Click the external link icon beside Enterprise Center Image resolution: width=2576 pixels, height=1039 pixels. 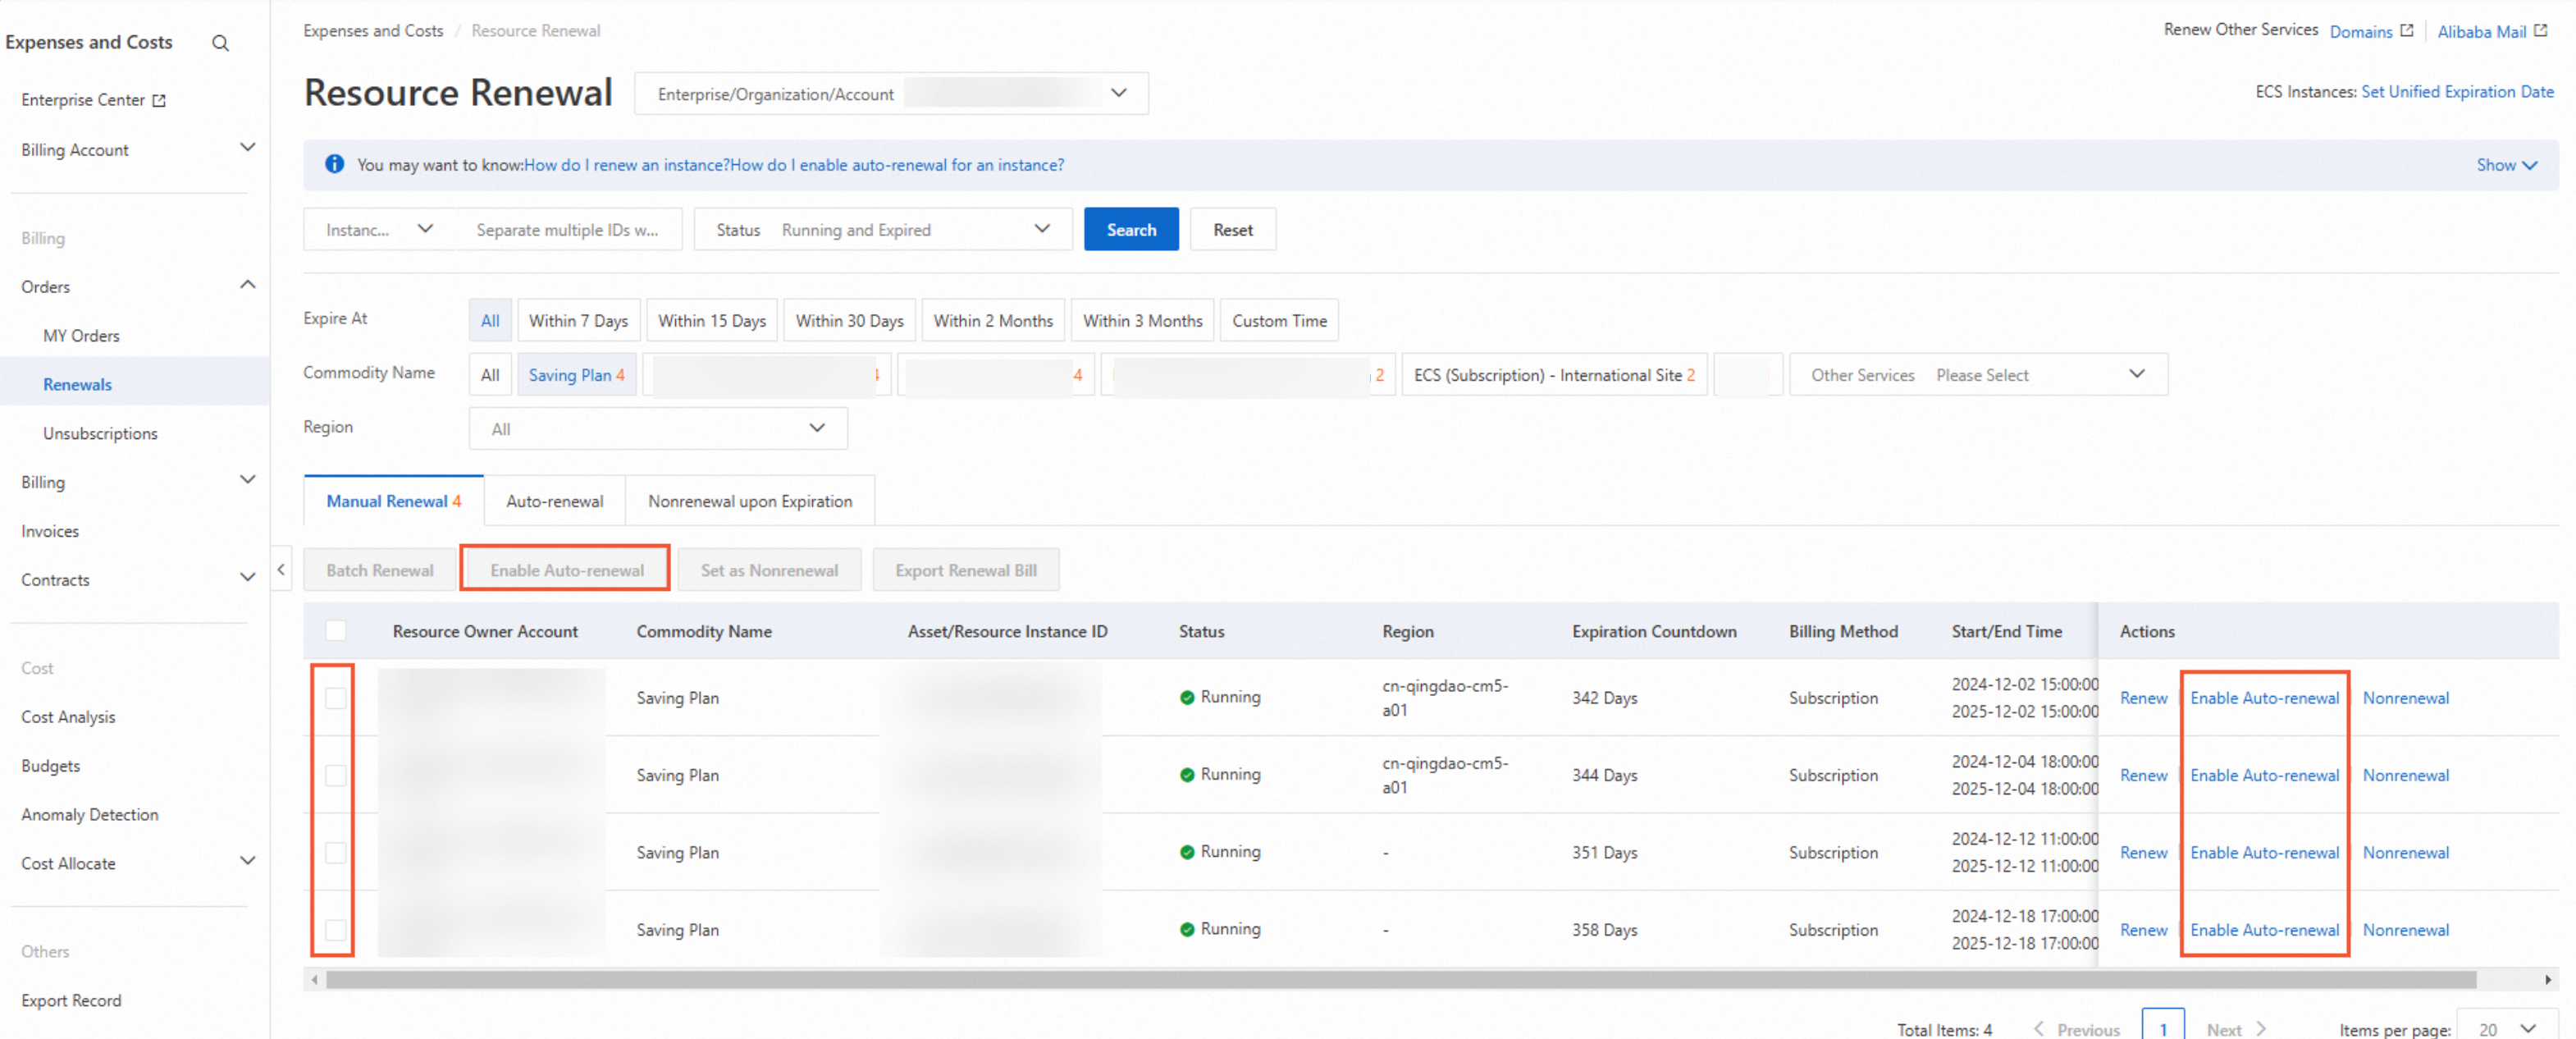(159, 100)
